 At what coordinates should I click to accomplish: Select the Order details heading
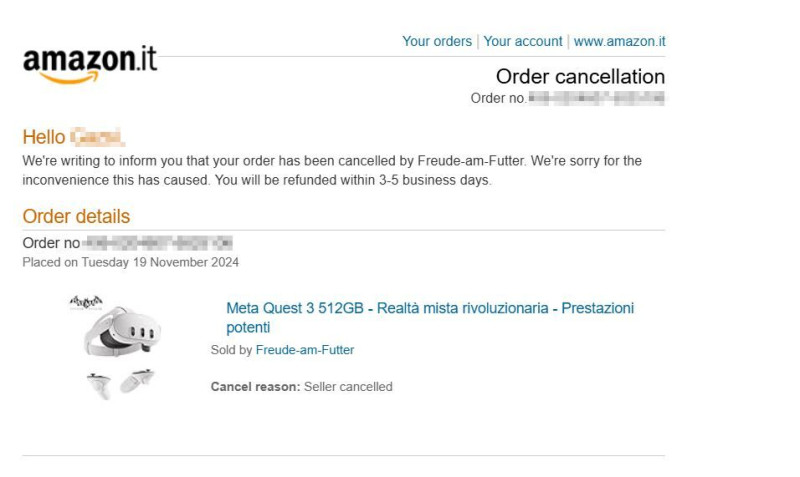click(x=76, y=216)
